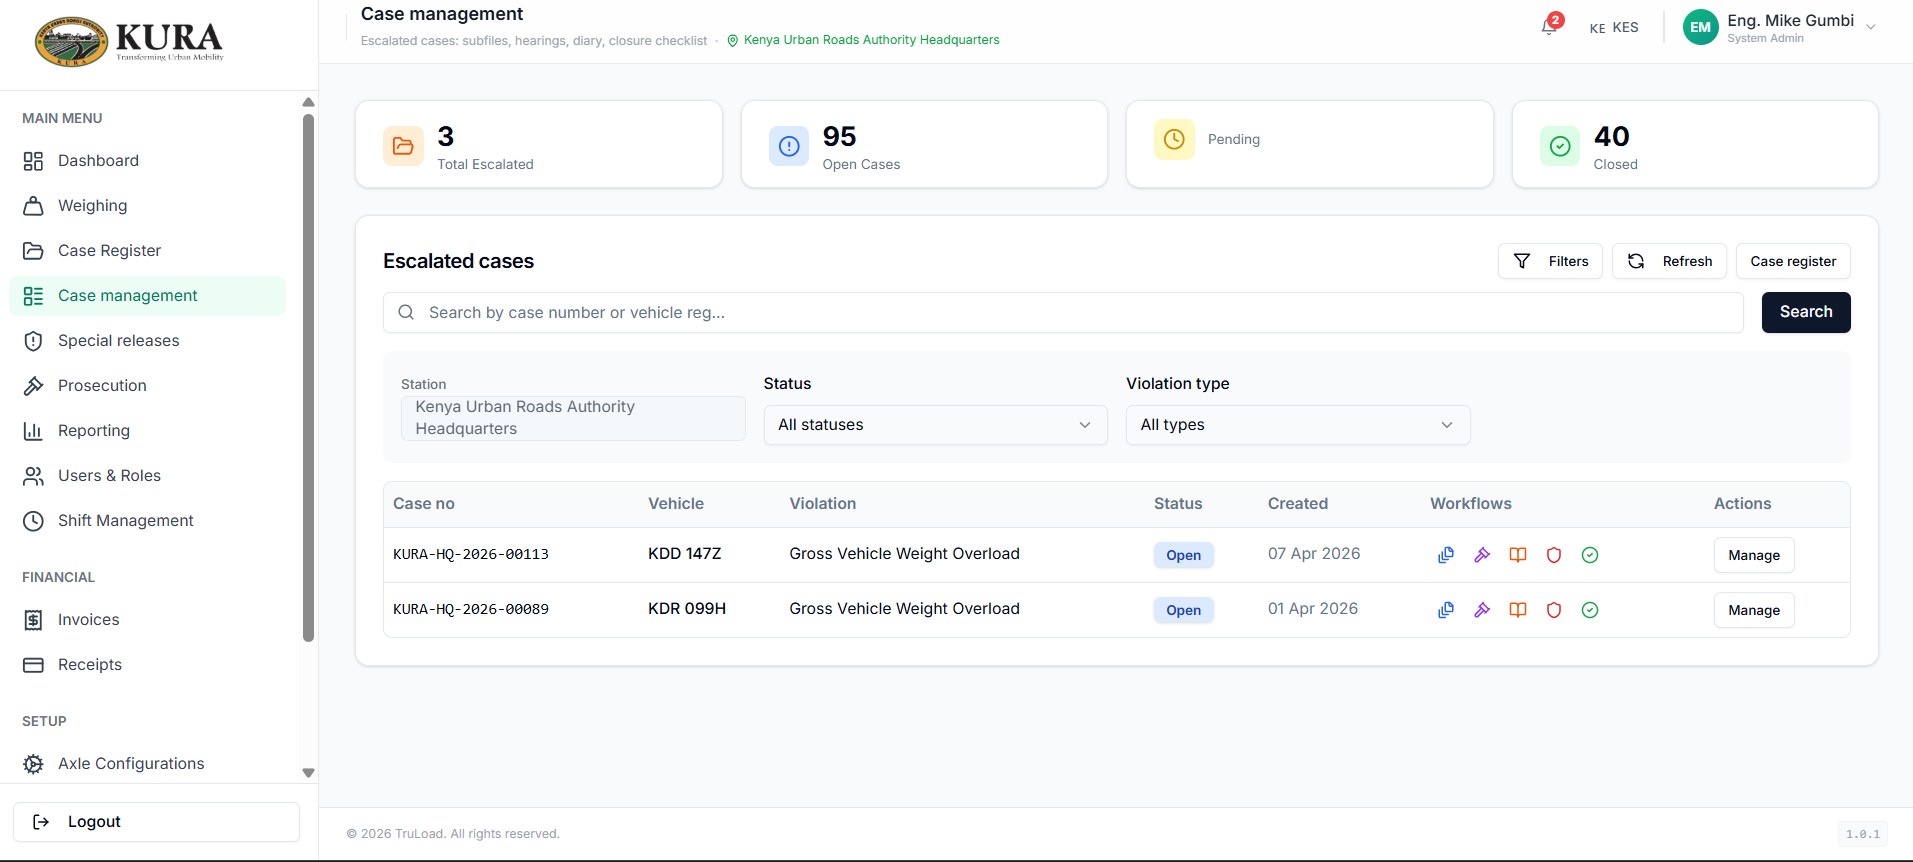Click the 1.0.1 version label

click(x=1863, y=834)
